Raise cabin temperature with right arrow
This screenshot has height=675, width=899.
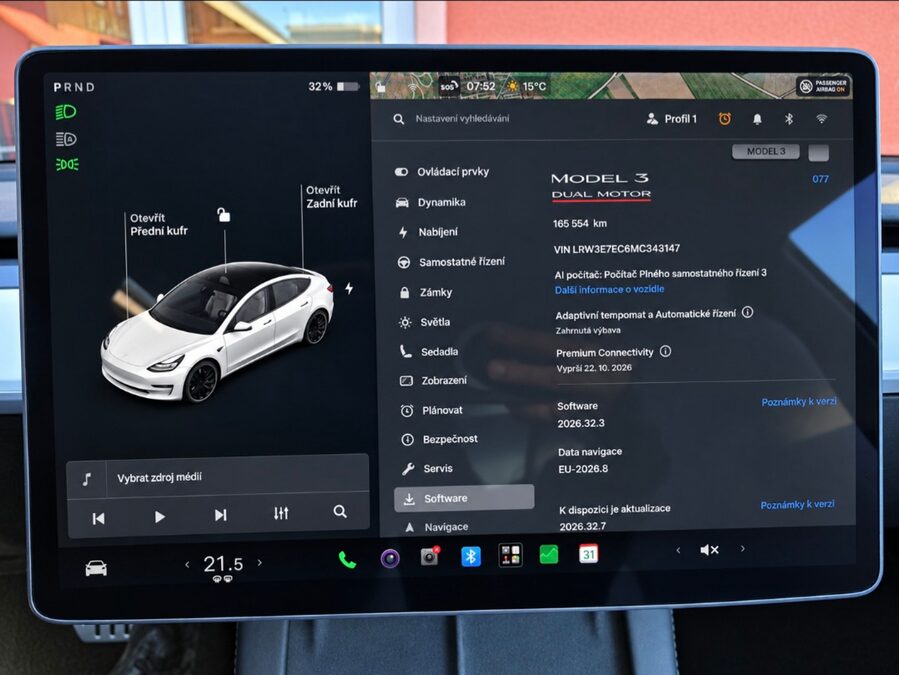260,563
